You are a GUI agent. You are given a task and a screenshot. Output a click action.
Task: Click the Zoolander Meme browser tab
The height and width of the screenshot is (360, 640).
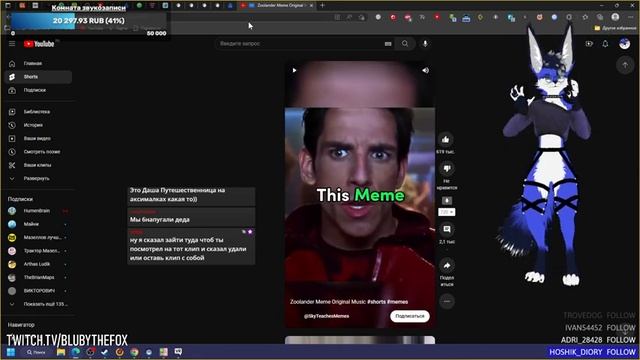tap(278, 5)
